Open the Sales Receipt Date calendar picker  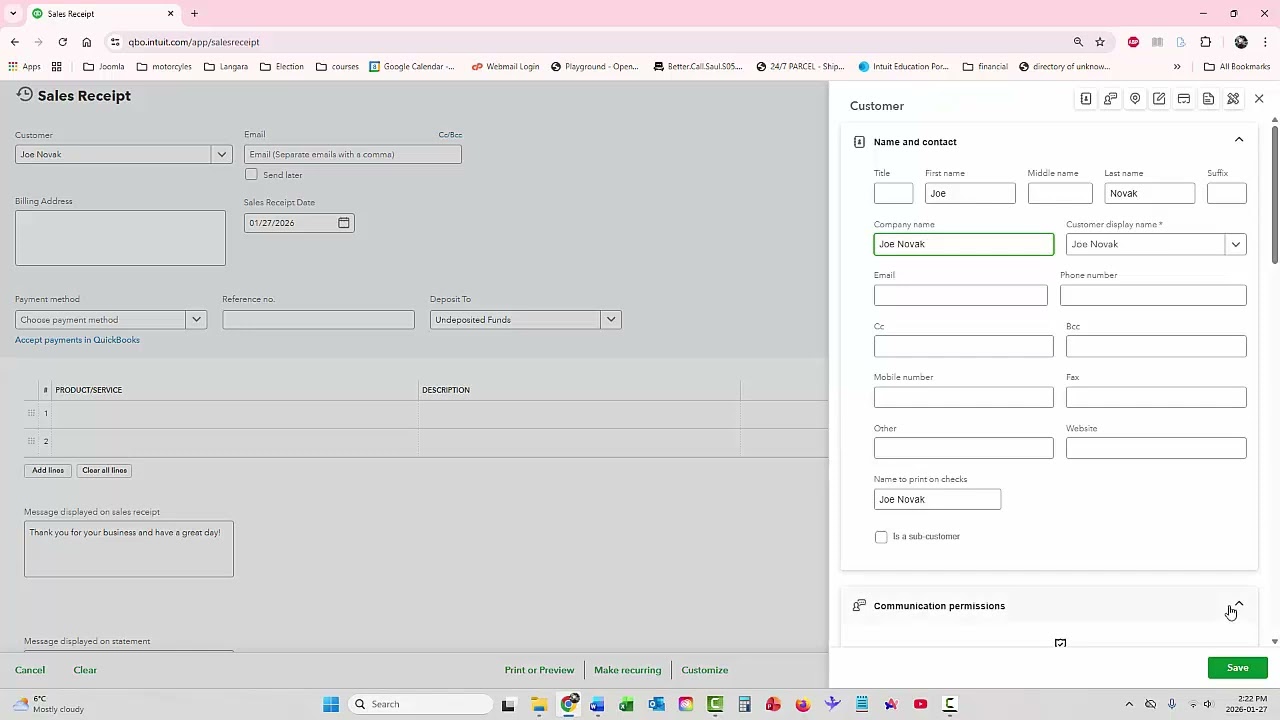click(x=344, y=223)
